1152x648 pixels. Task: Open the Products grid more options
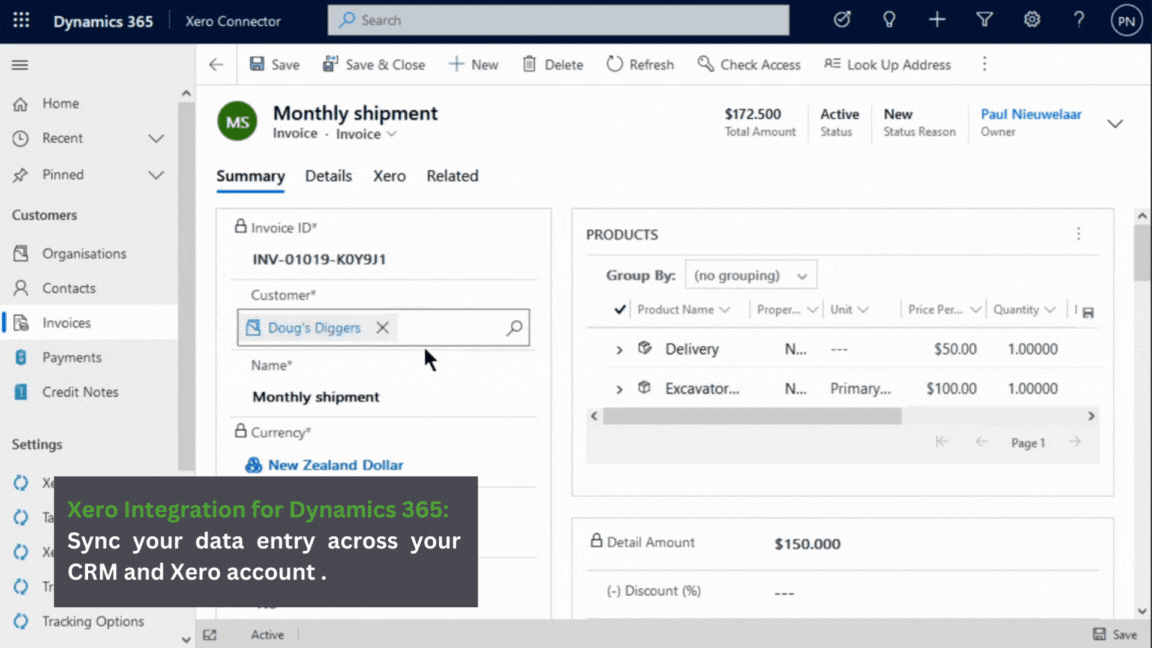pos(1079,234)
